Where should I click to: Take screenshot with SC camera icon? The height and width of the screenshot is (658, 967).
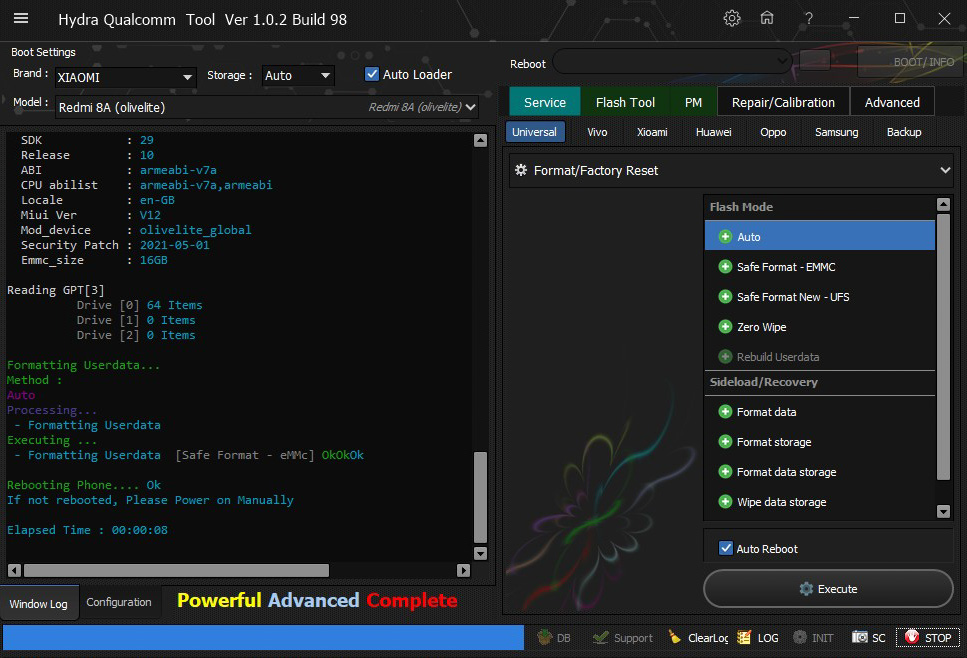(x=860, y=637)
